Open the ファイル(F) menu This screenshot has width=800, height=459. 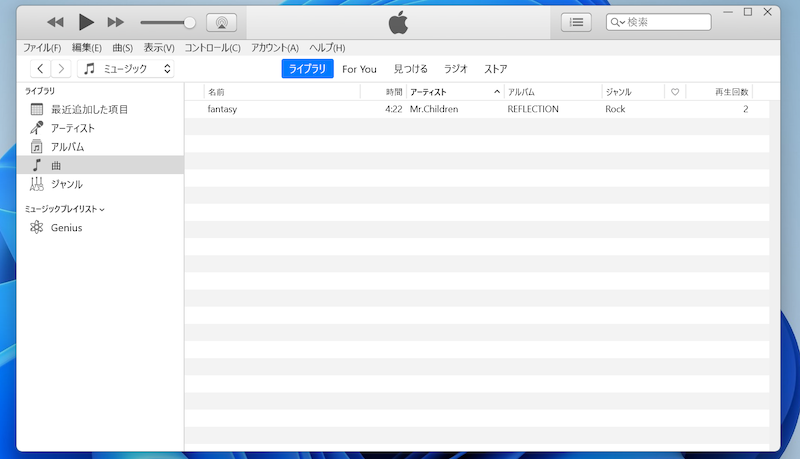[x=41, y=47]
